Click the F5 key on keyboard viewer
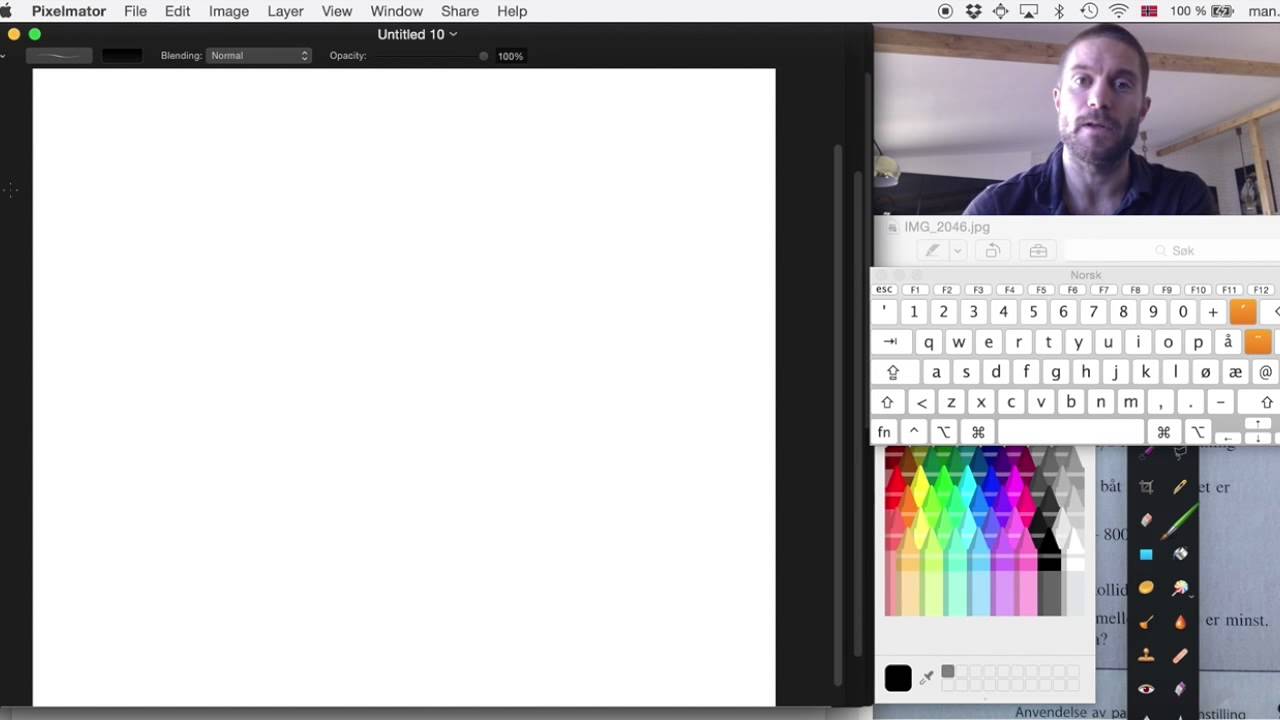 click(x=1040, y=290)
